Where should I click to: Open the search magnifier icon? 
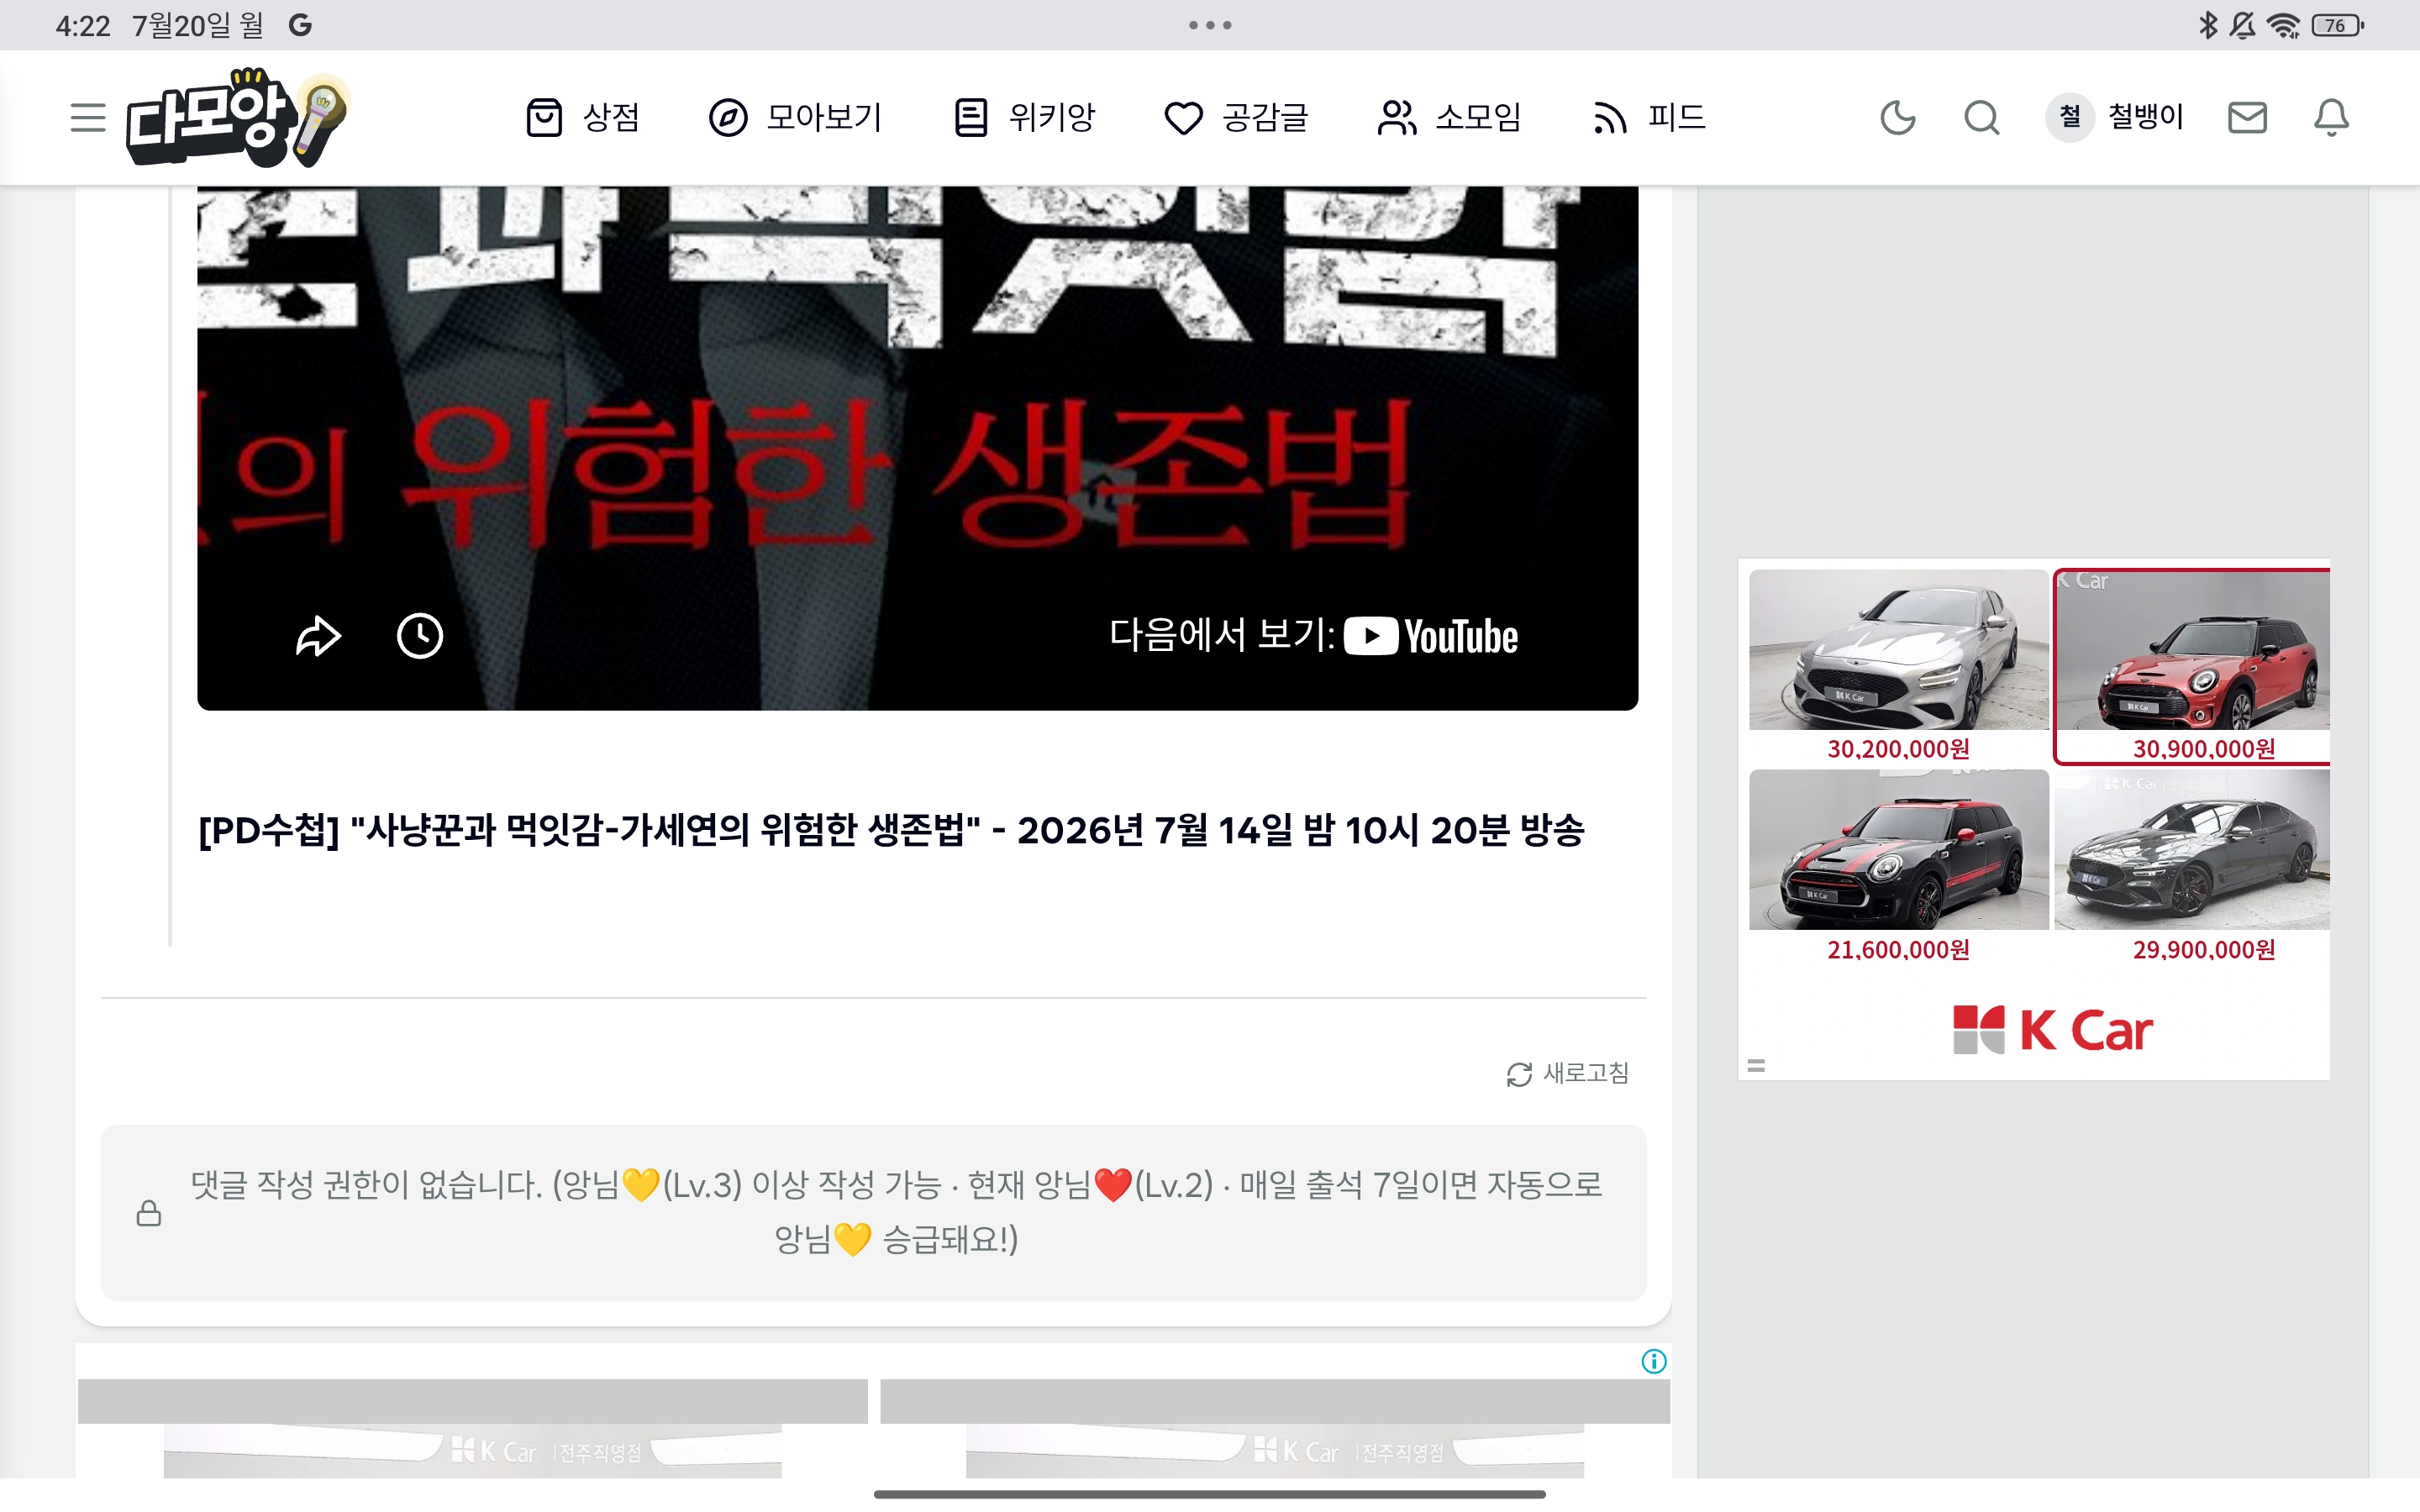pyautogui.click(x=1981, y=118)
